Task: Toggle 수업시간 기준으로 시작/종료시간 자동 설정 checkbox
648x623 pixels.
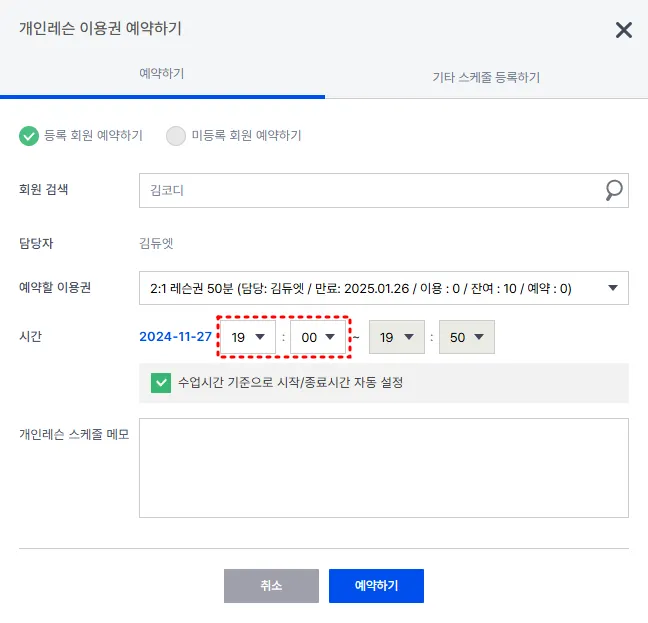Action: (160, 382)
